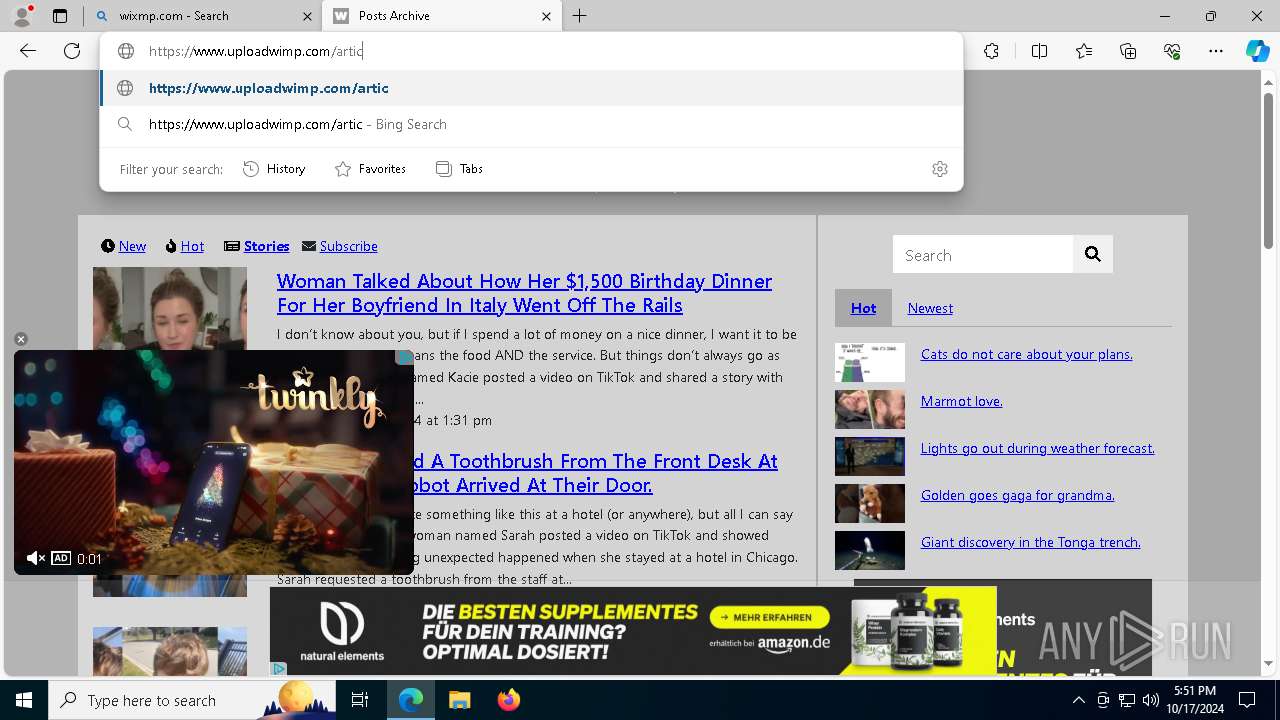Open Toothbrush From The Front Desk article
This screenshot has width=1280, height=720.
pos(595,473)
